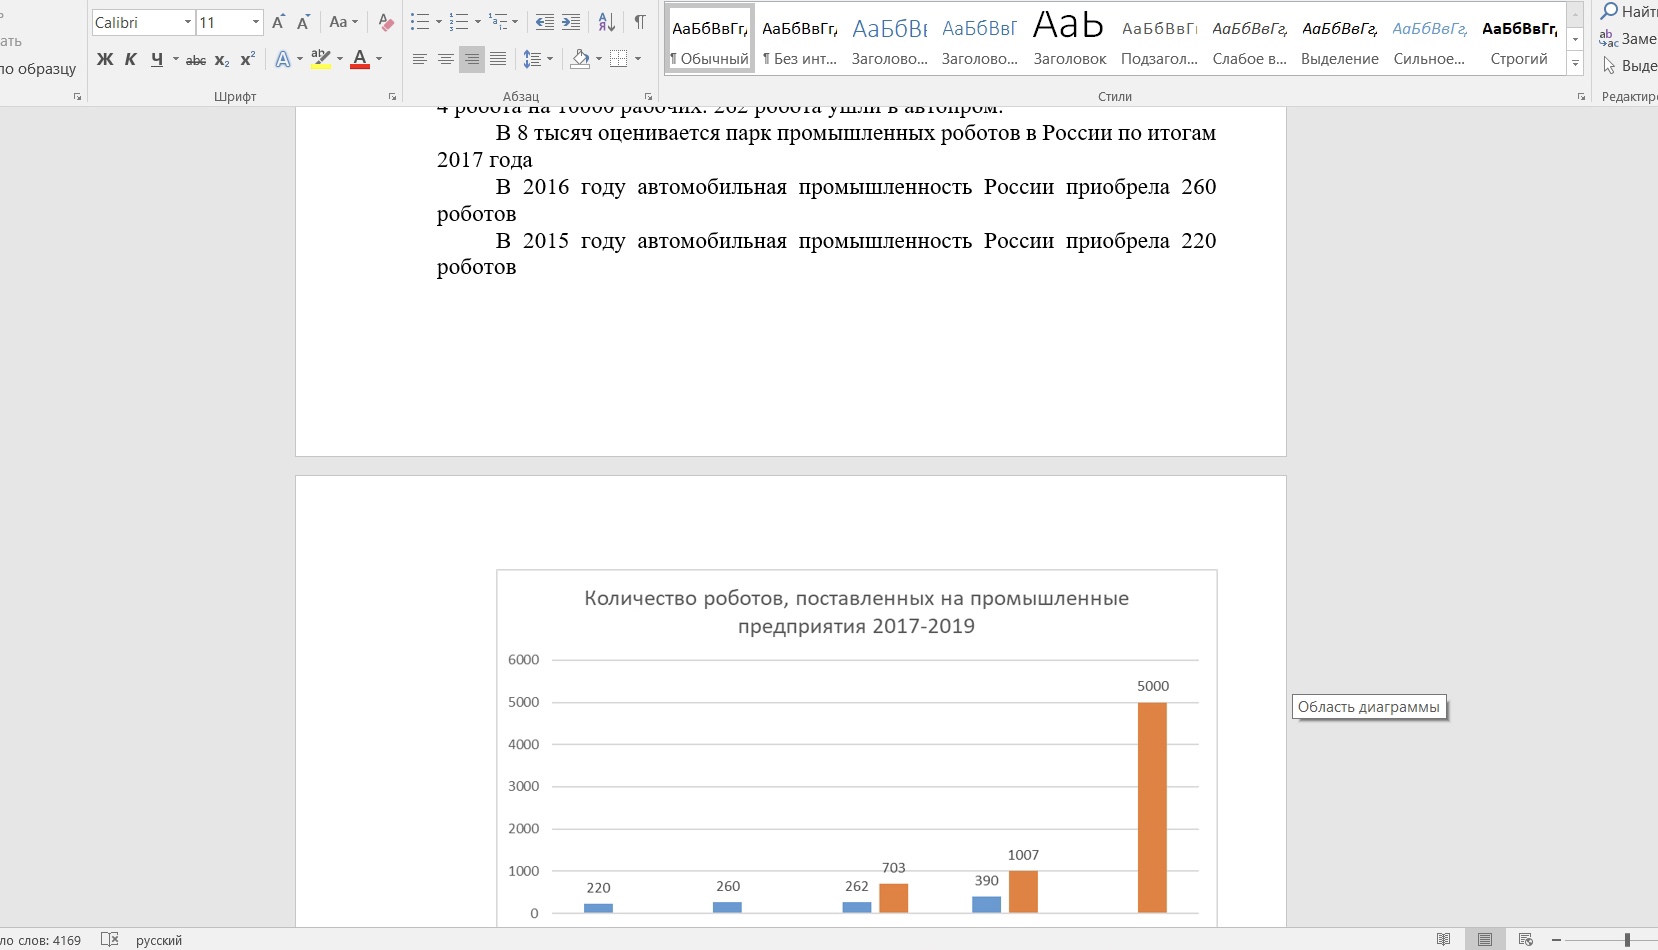Image resolution: width=1658 pixels, height=950 pixels.
Task: Open change case Aa dropdown
Action: coord(343,22)
